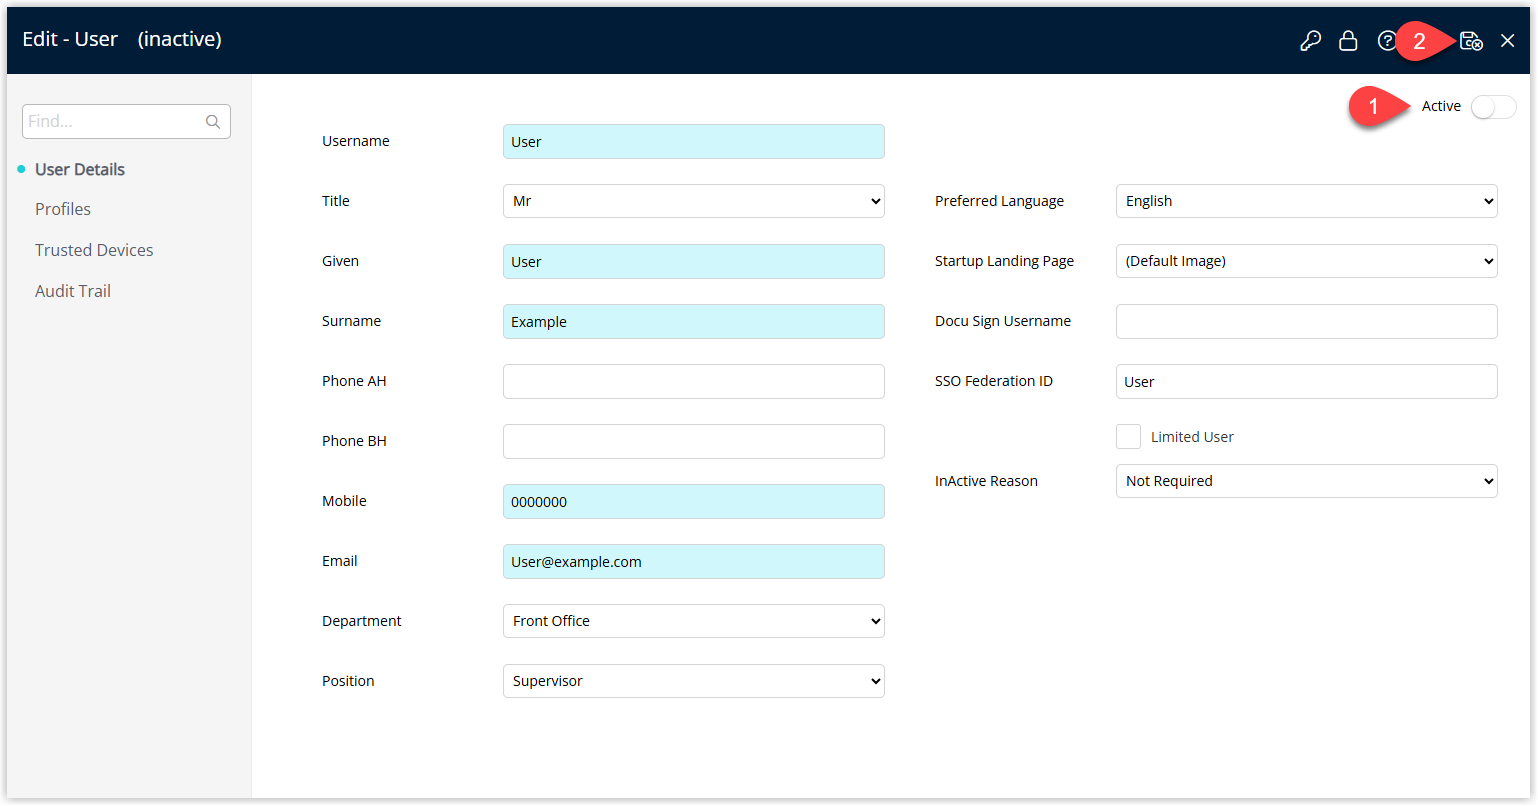Go to Profiles section
The width and height of the screenshot is (1538, 806).
point(63,209)
